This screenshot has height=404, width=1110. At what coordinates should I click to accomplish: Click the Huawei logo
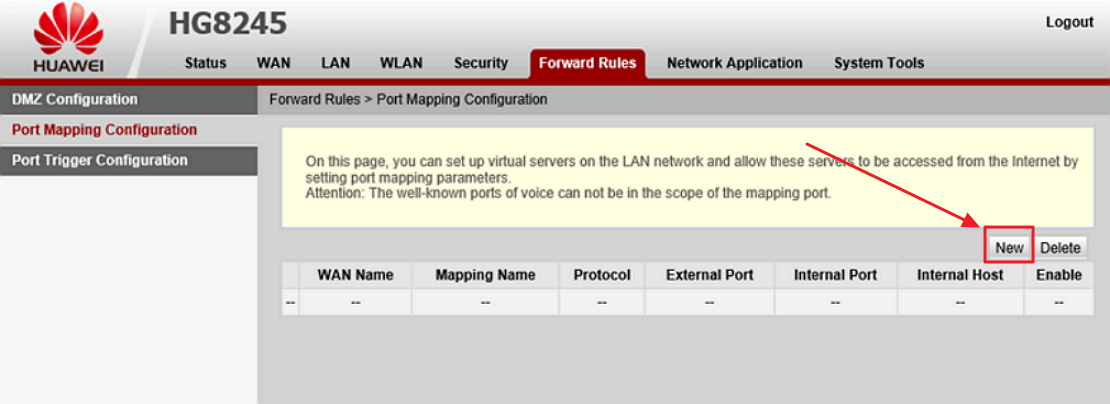69,37
